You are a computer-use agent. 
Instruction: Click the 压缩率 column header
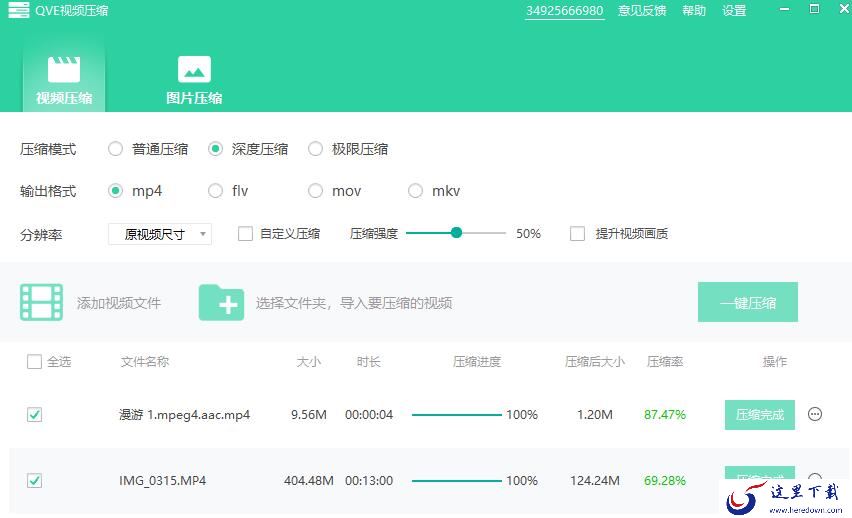coord(665,361)
